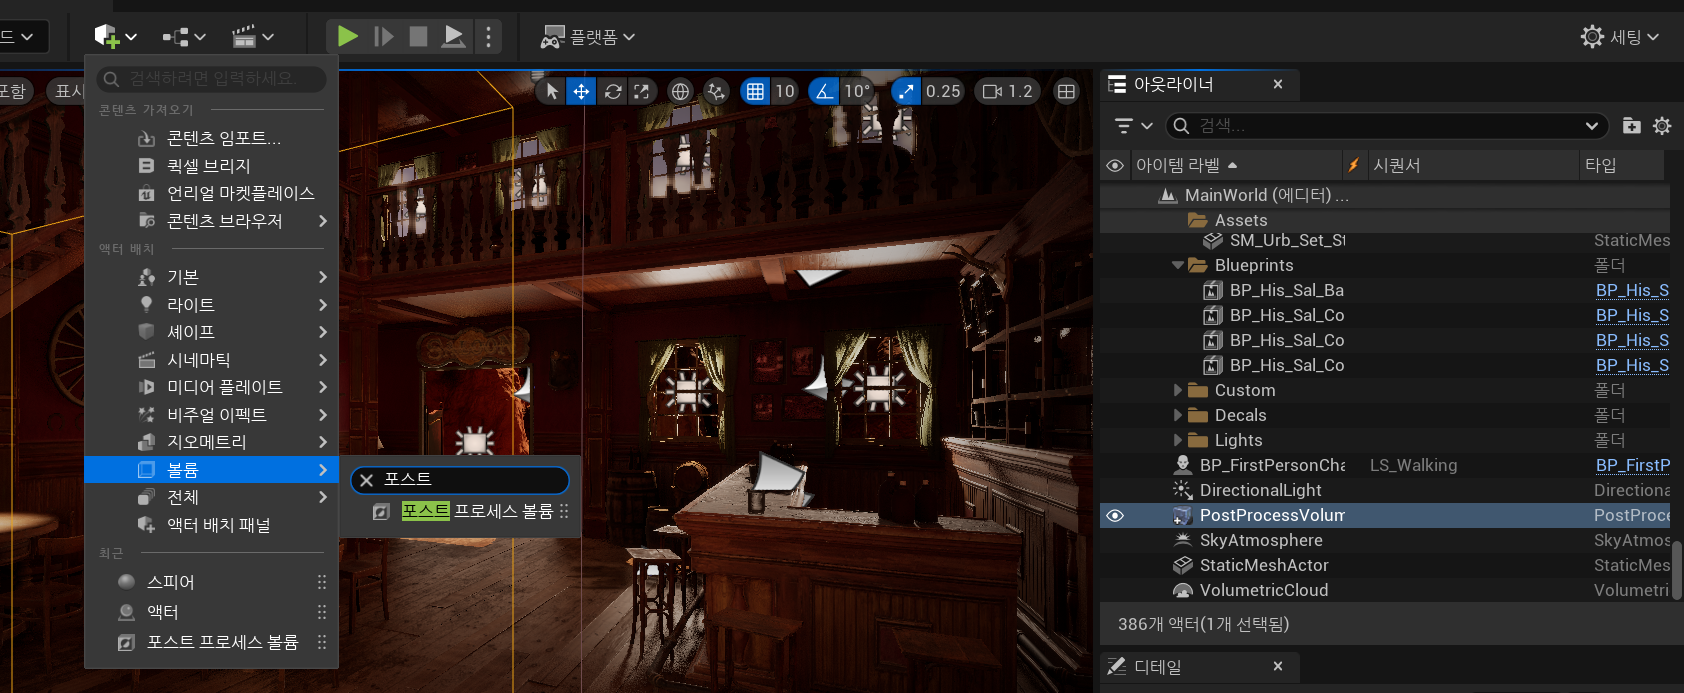Open 액터 배치 패널

[211, 525]
